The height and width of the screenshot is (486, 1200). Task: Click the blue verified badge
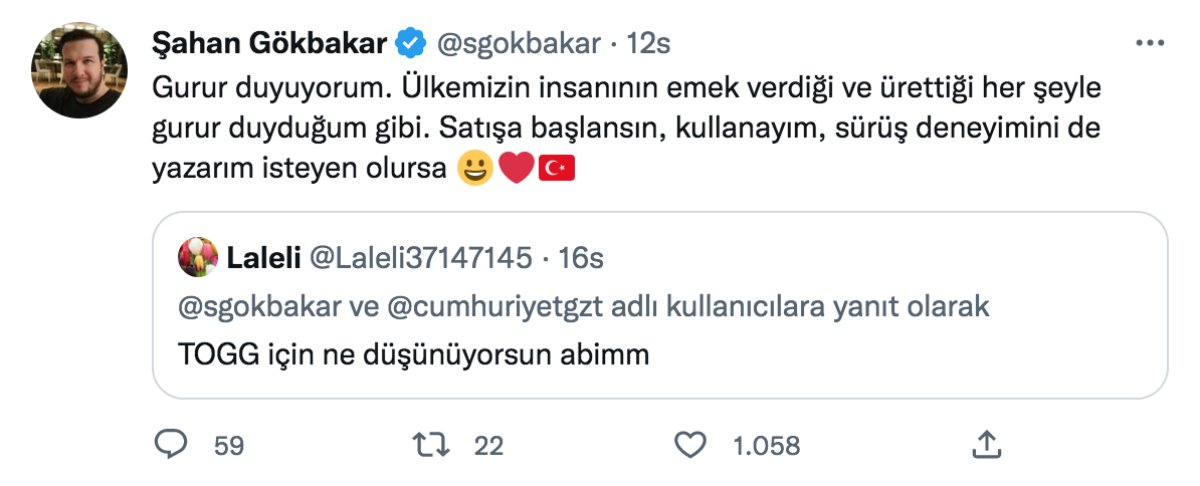[x=409, y=44]
